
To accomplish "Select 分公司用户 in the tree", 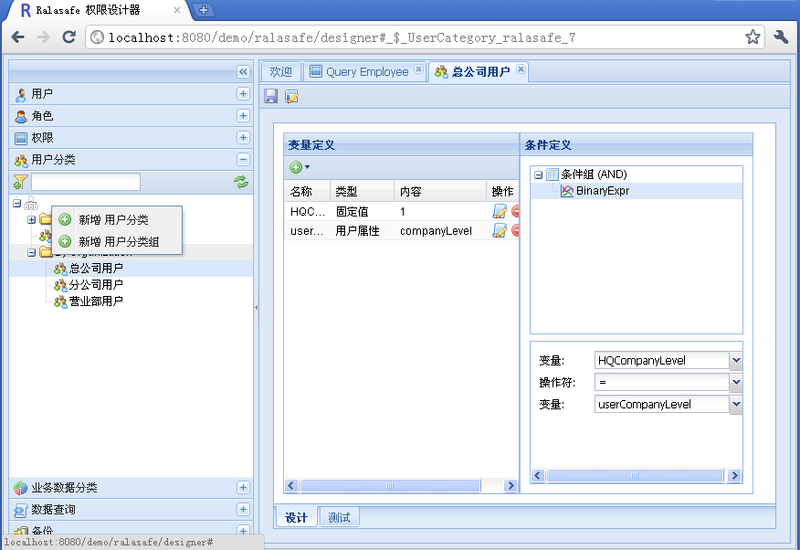I will 95,285.
